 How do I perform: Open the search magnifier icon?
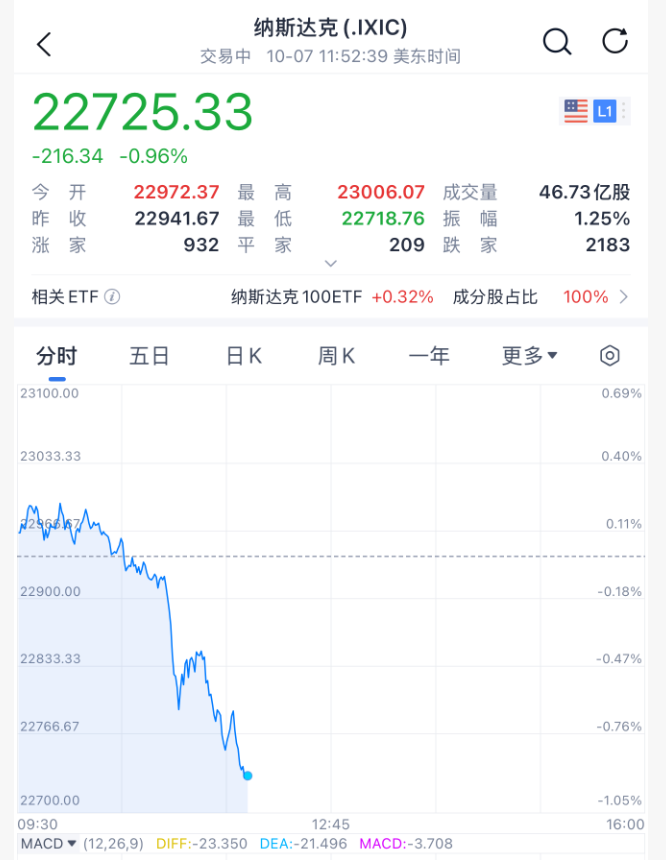[x=556, y=42]
